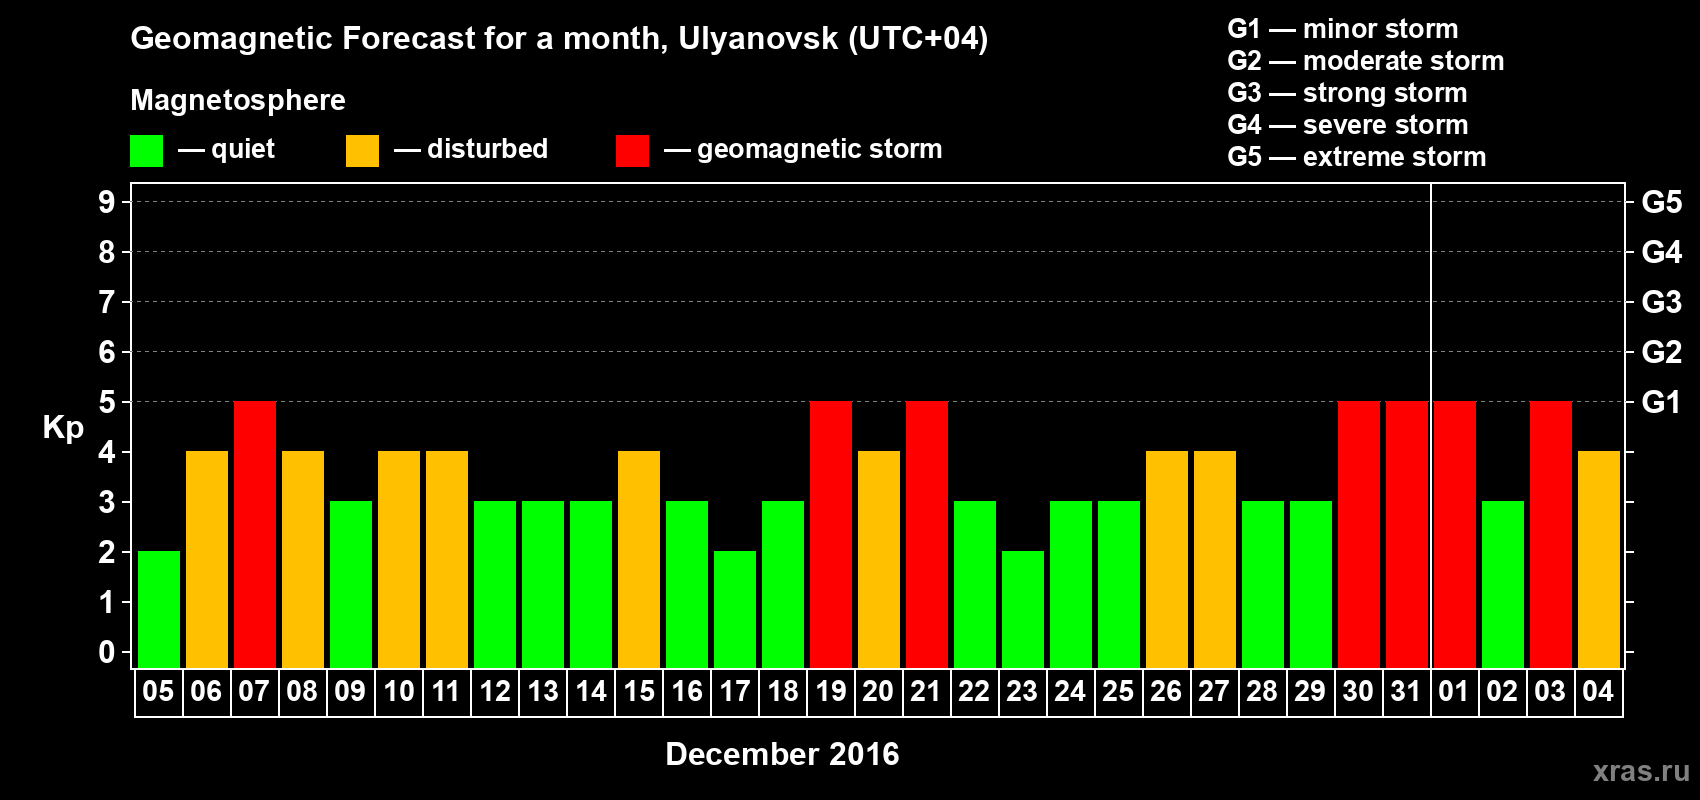Click Kp value 0 on left axis
Viewport: 1700px width, 800px height.
pyautogui.click(x=107, y=652)
